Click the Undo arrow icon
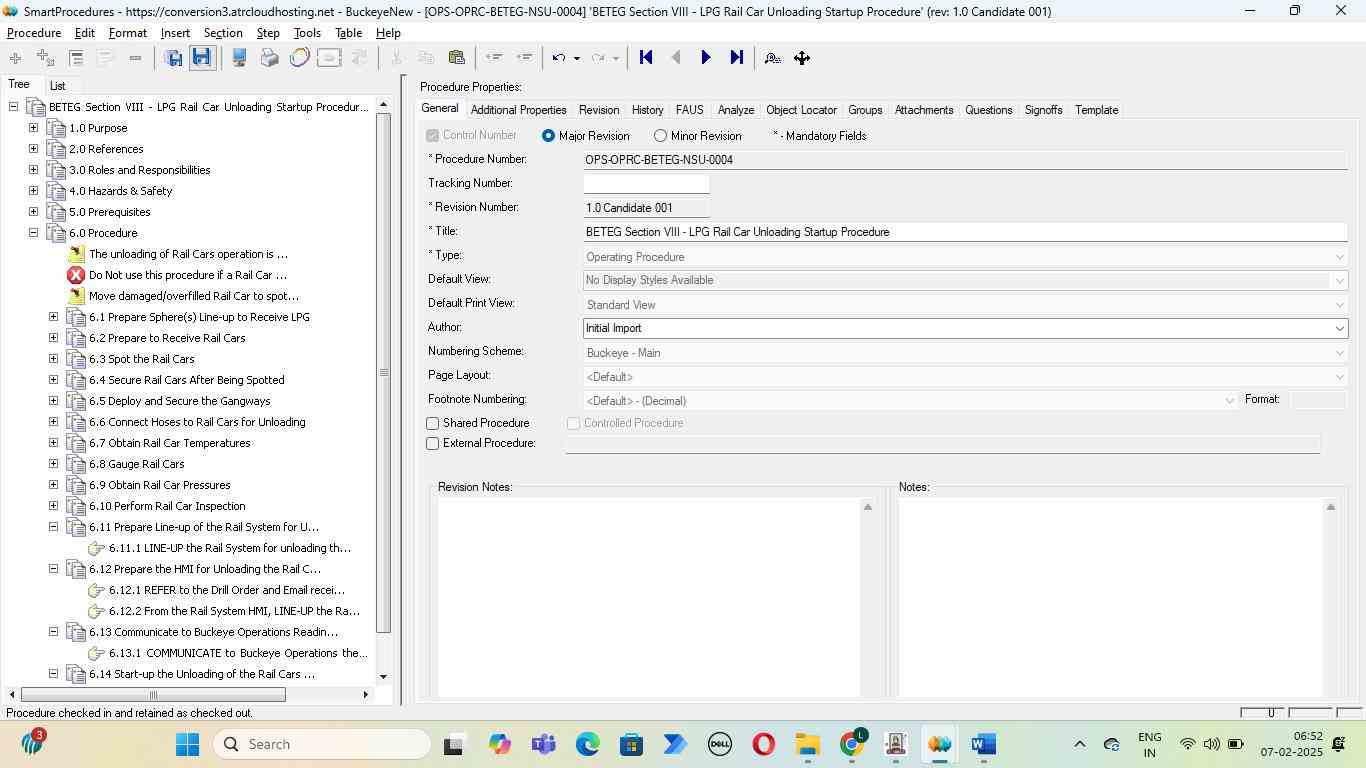This screenshot has height=768, width=1366. [559, 58]
